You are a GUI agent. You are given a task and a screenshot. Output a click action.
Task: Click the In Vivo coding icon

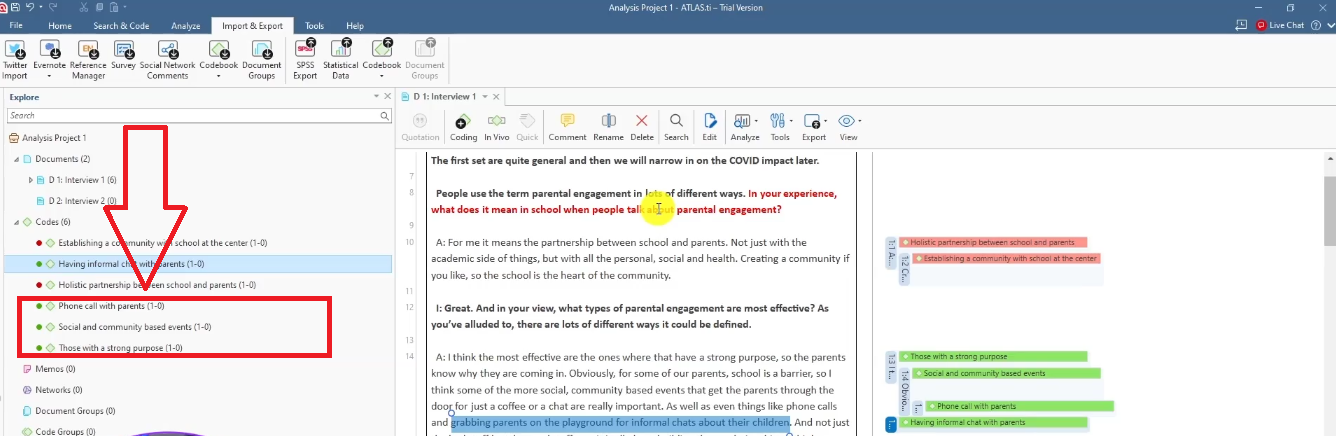496,119
